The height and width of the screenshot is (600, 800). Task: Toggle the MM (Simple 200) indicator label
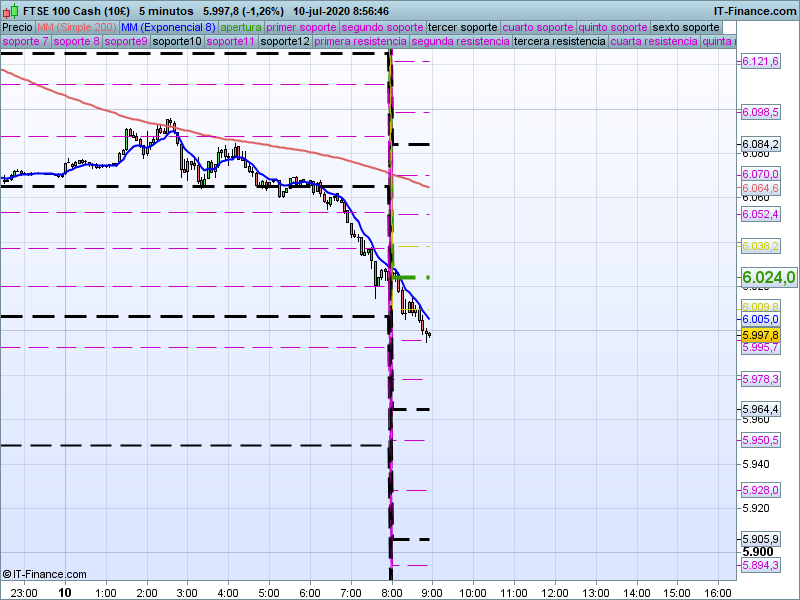[x=69, y=27]
